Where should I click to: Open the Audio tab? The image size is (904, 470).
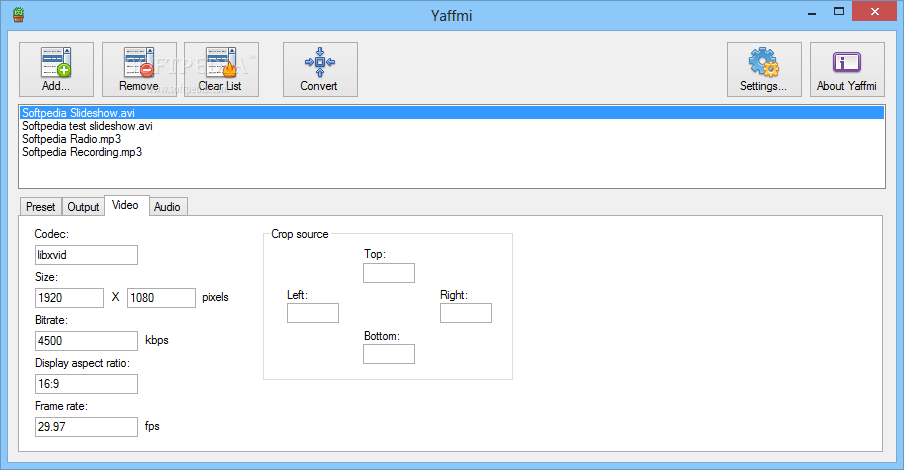click(168, 206)
